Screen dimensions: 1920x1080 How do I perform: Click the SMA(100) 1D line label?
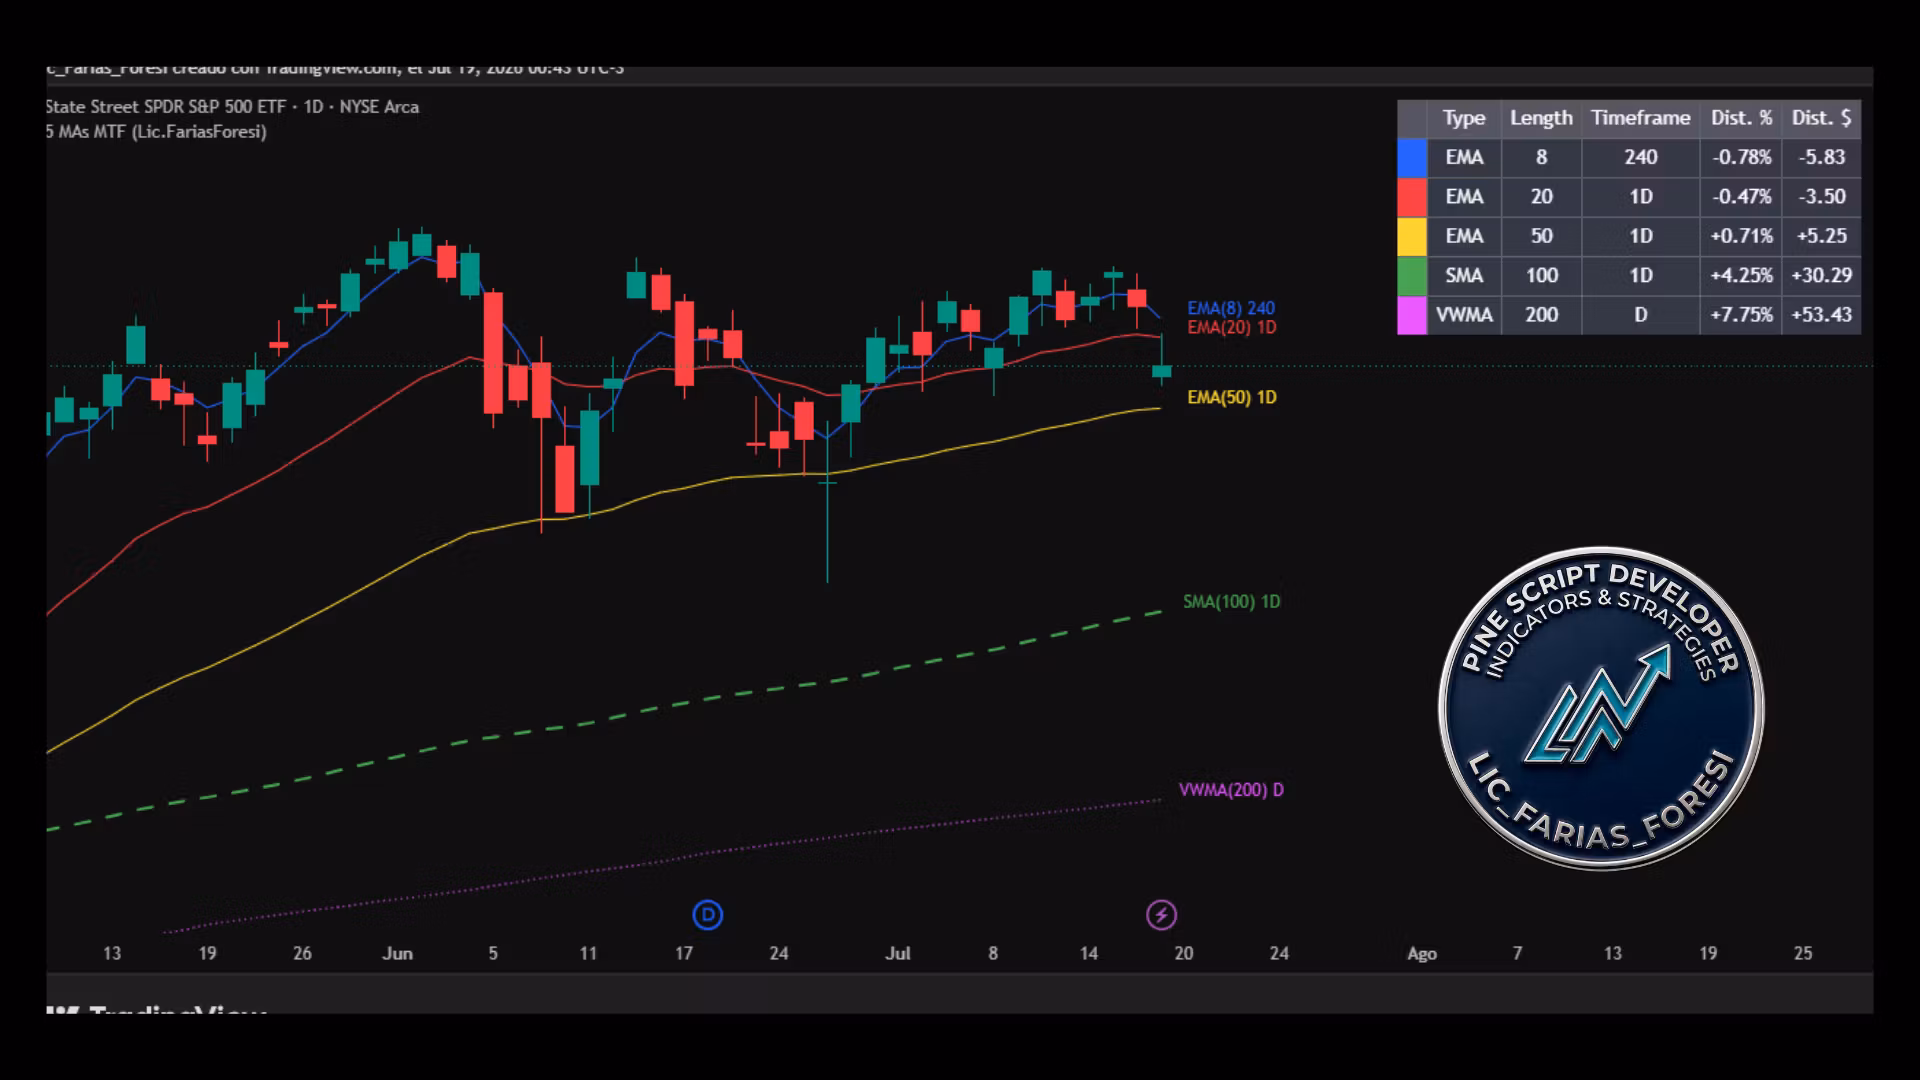[x=1232, y=601]
